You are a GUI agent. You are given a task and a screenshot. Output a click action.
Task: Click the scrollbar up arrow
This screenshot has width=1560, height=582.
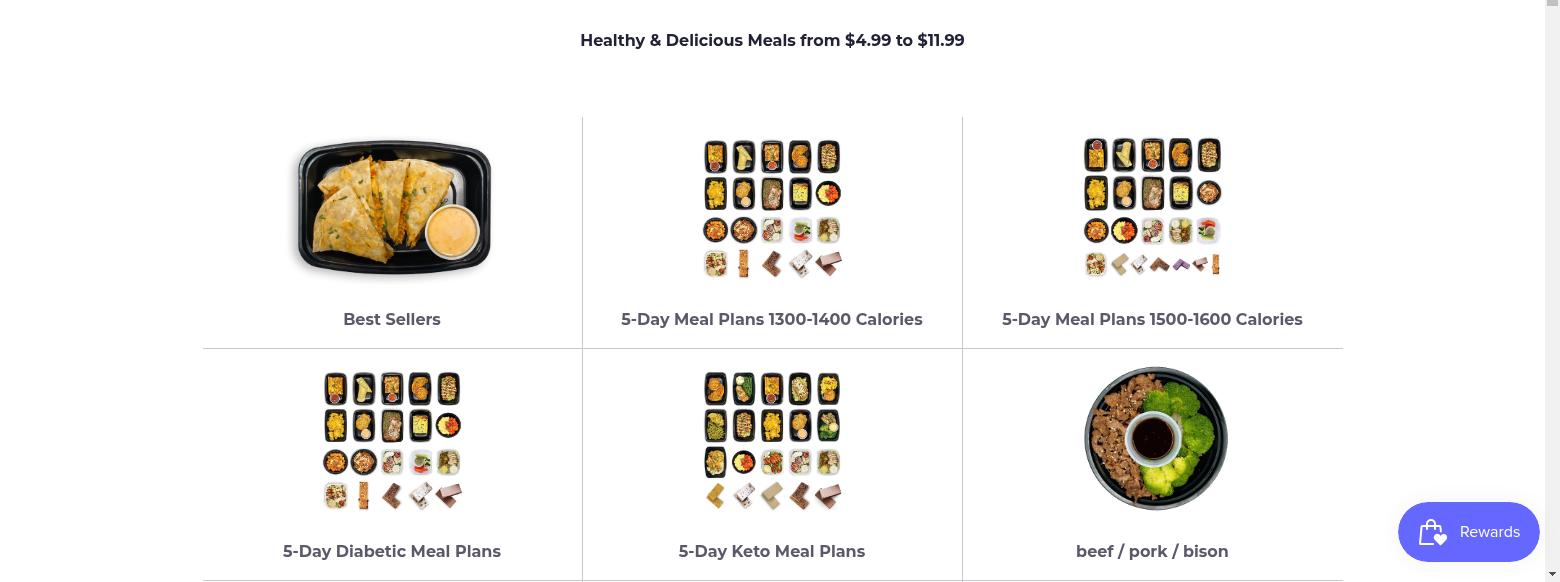[1553, 6]
